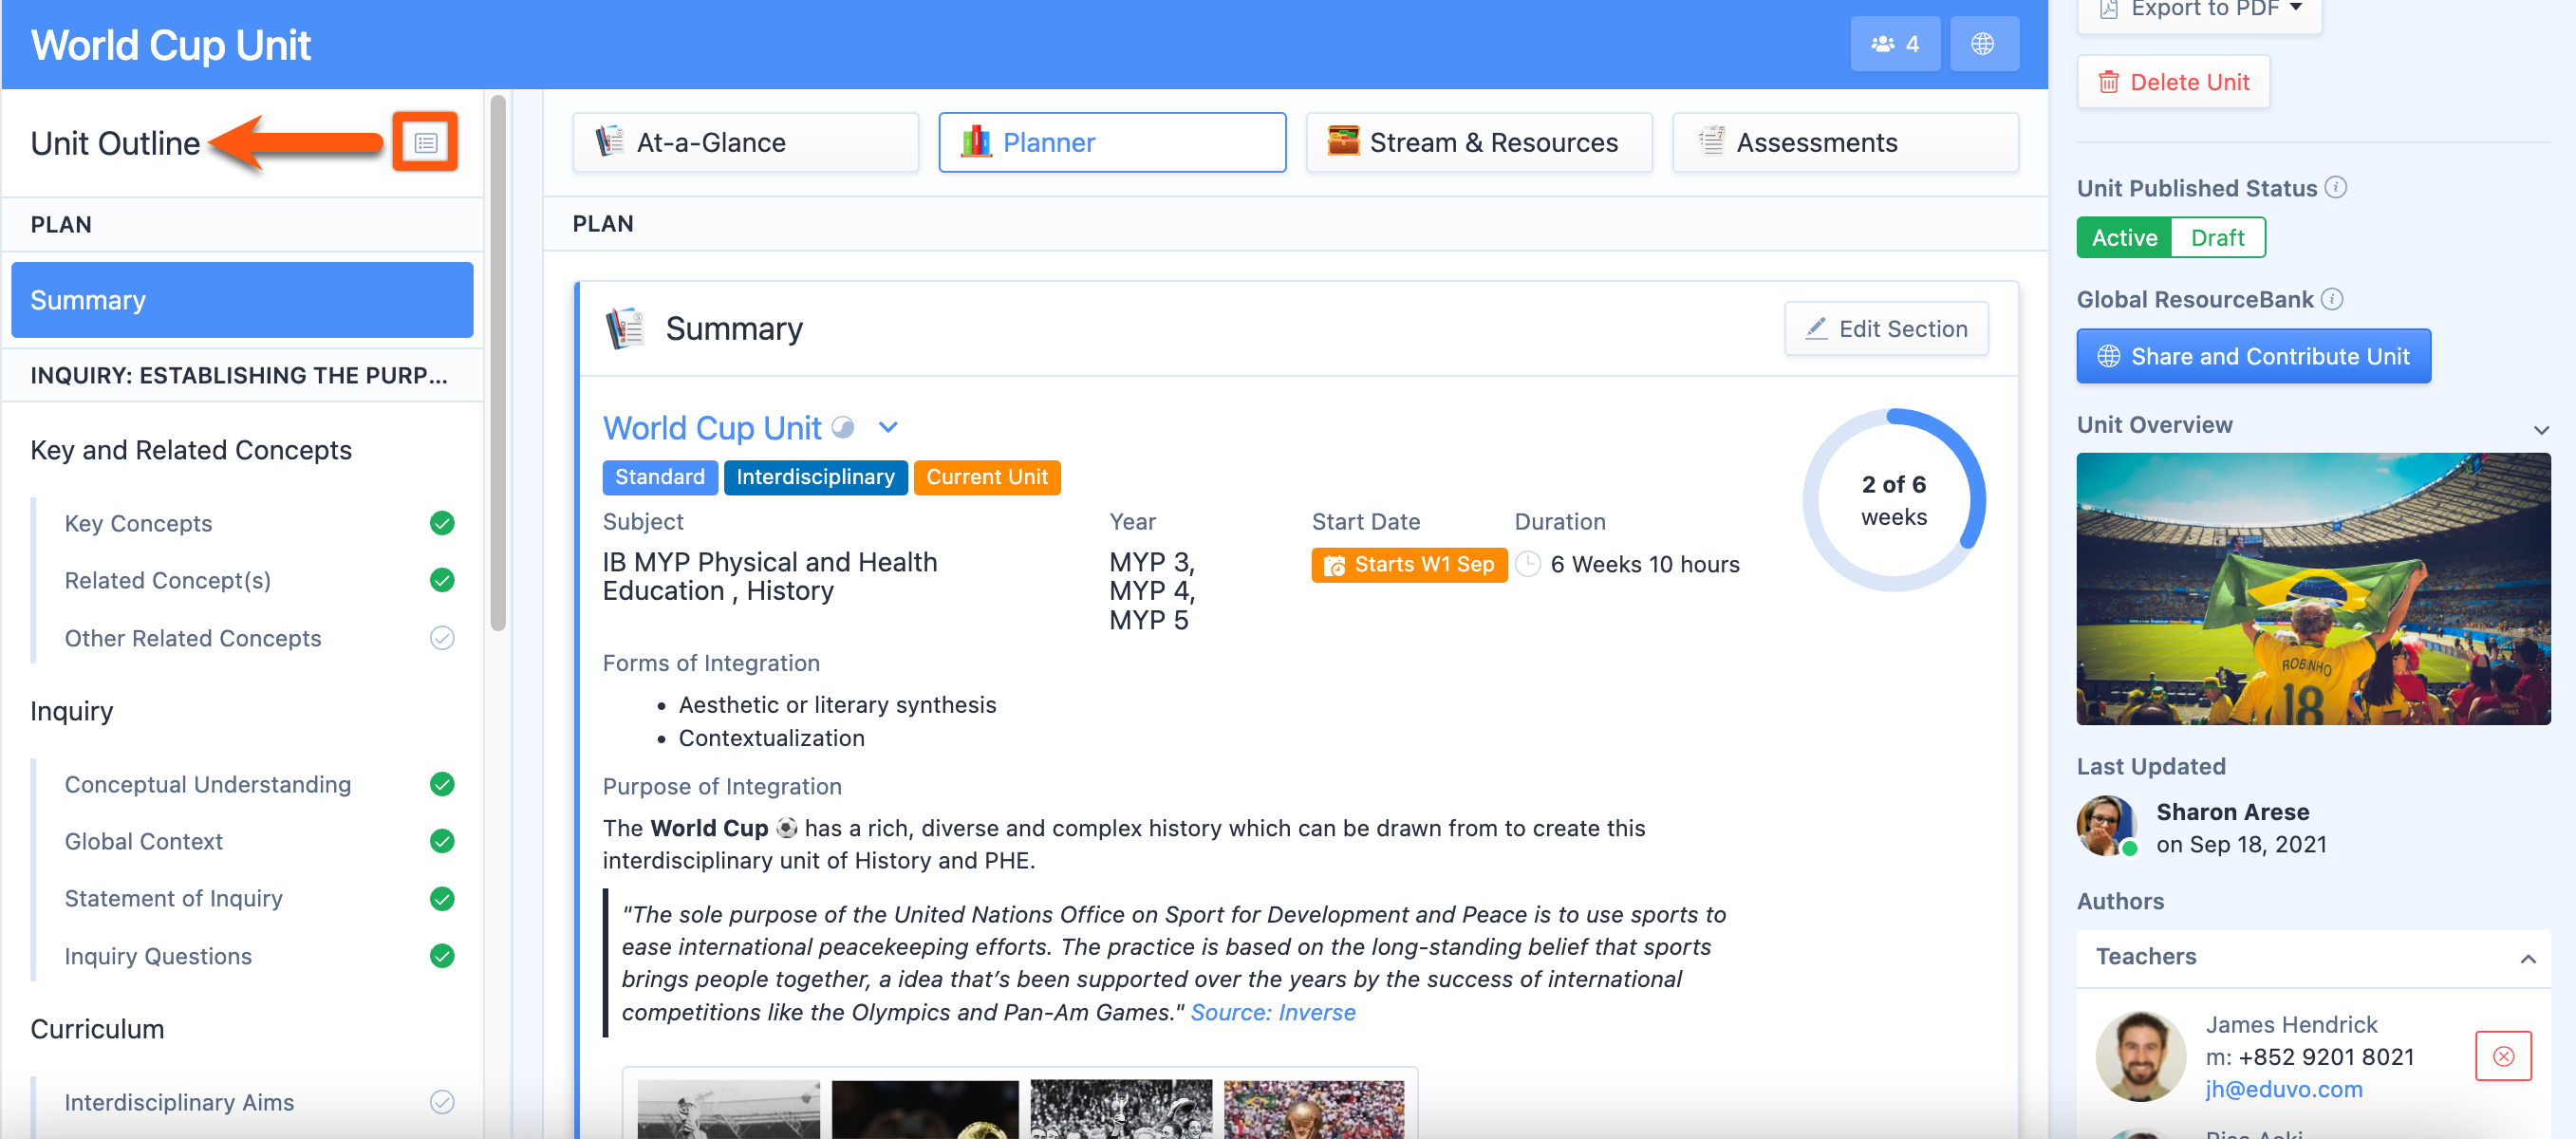2576x1139 pixels.
Task: Open the Assessments tab
Action: pos(1844,142)
